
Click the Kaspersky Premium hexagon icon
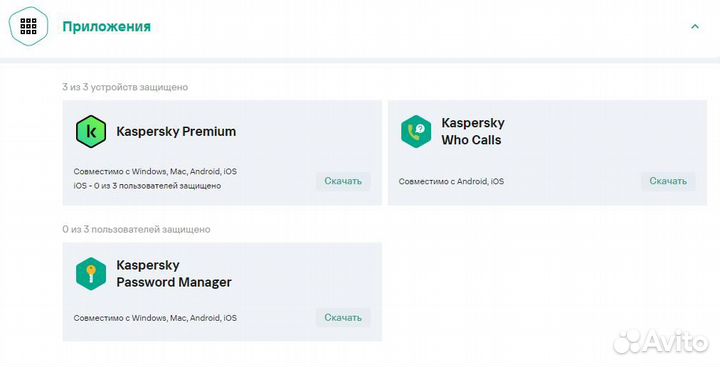(x=91, y=131)
